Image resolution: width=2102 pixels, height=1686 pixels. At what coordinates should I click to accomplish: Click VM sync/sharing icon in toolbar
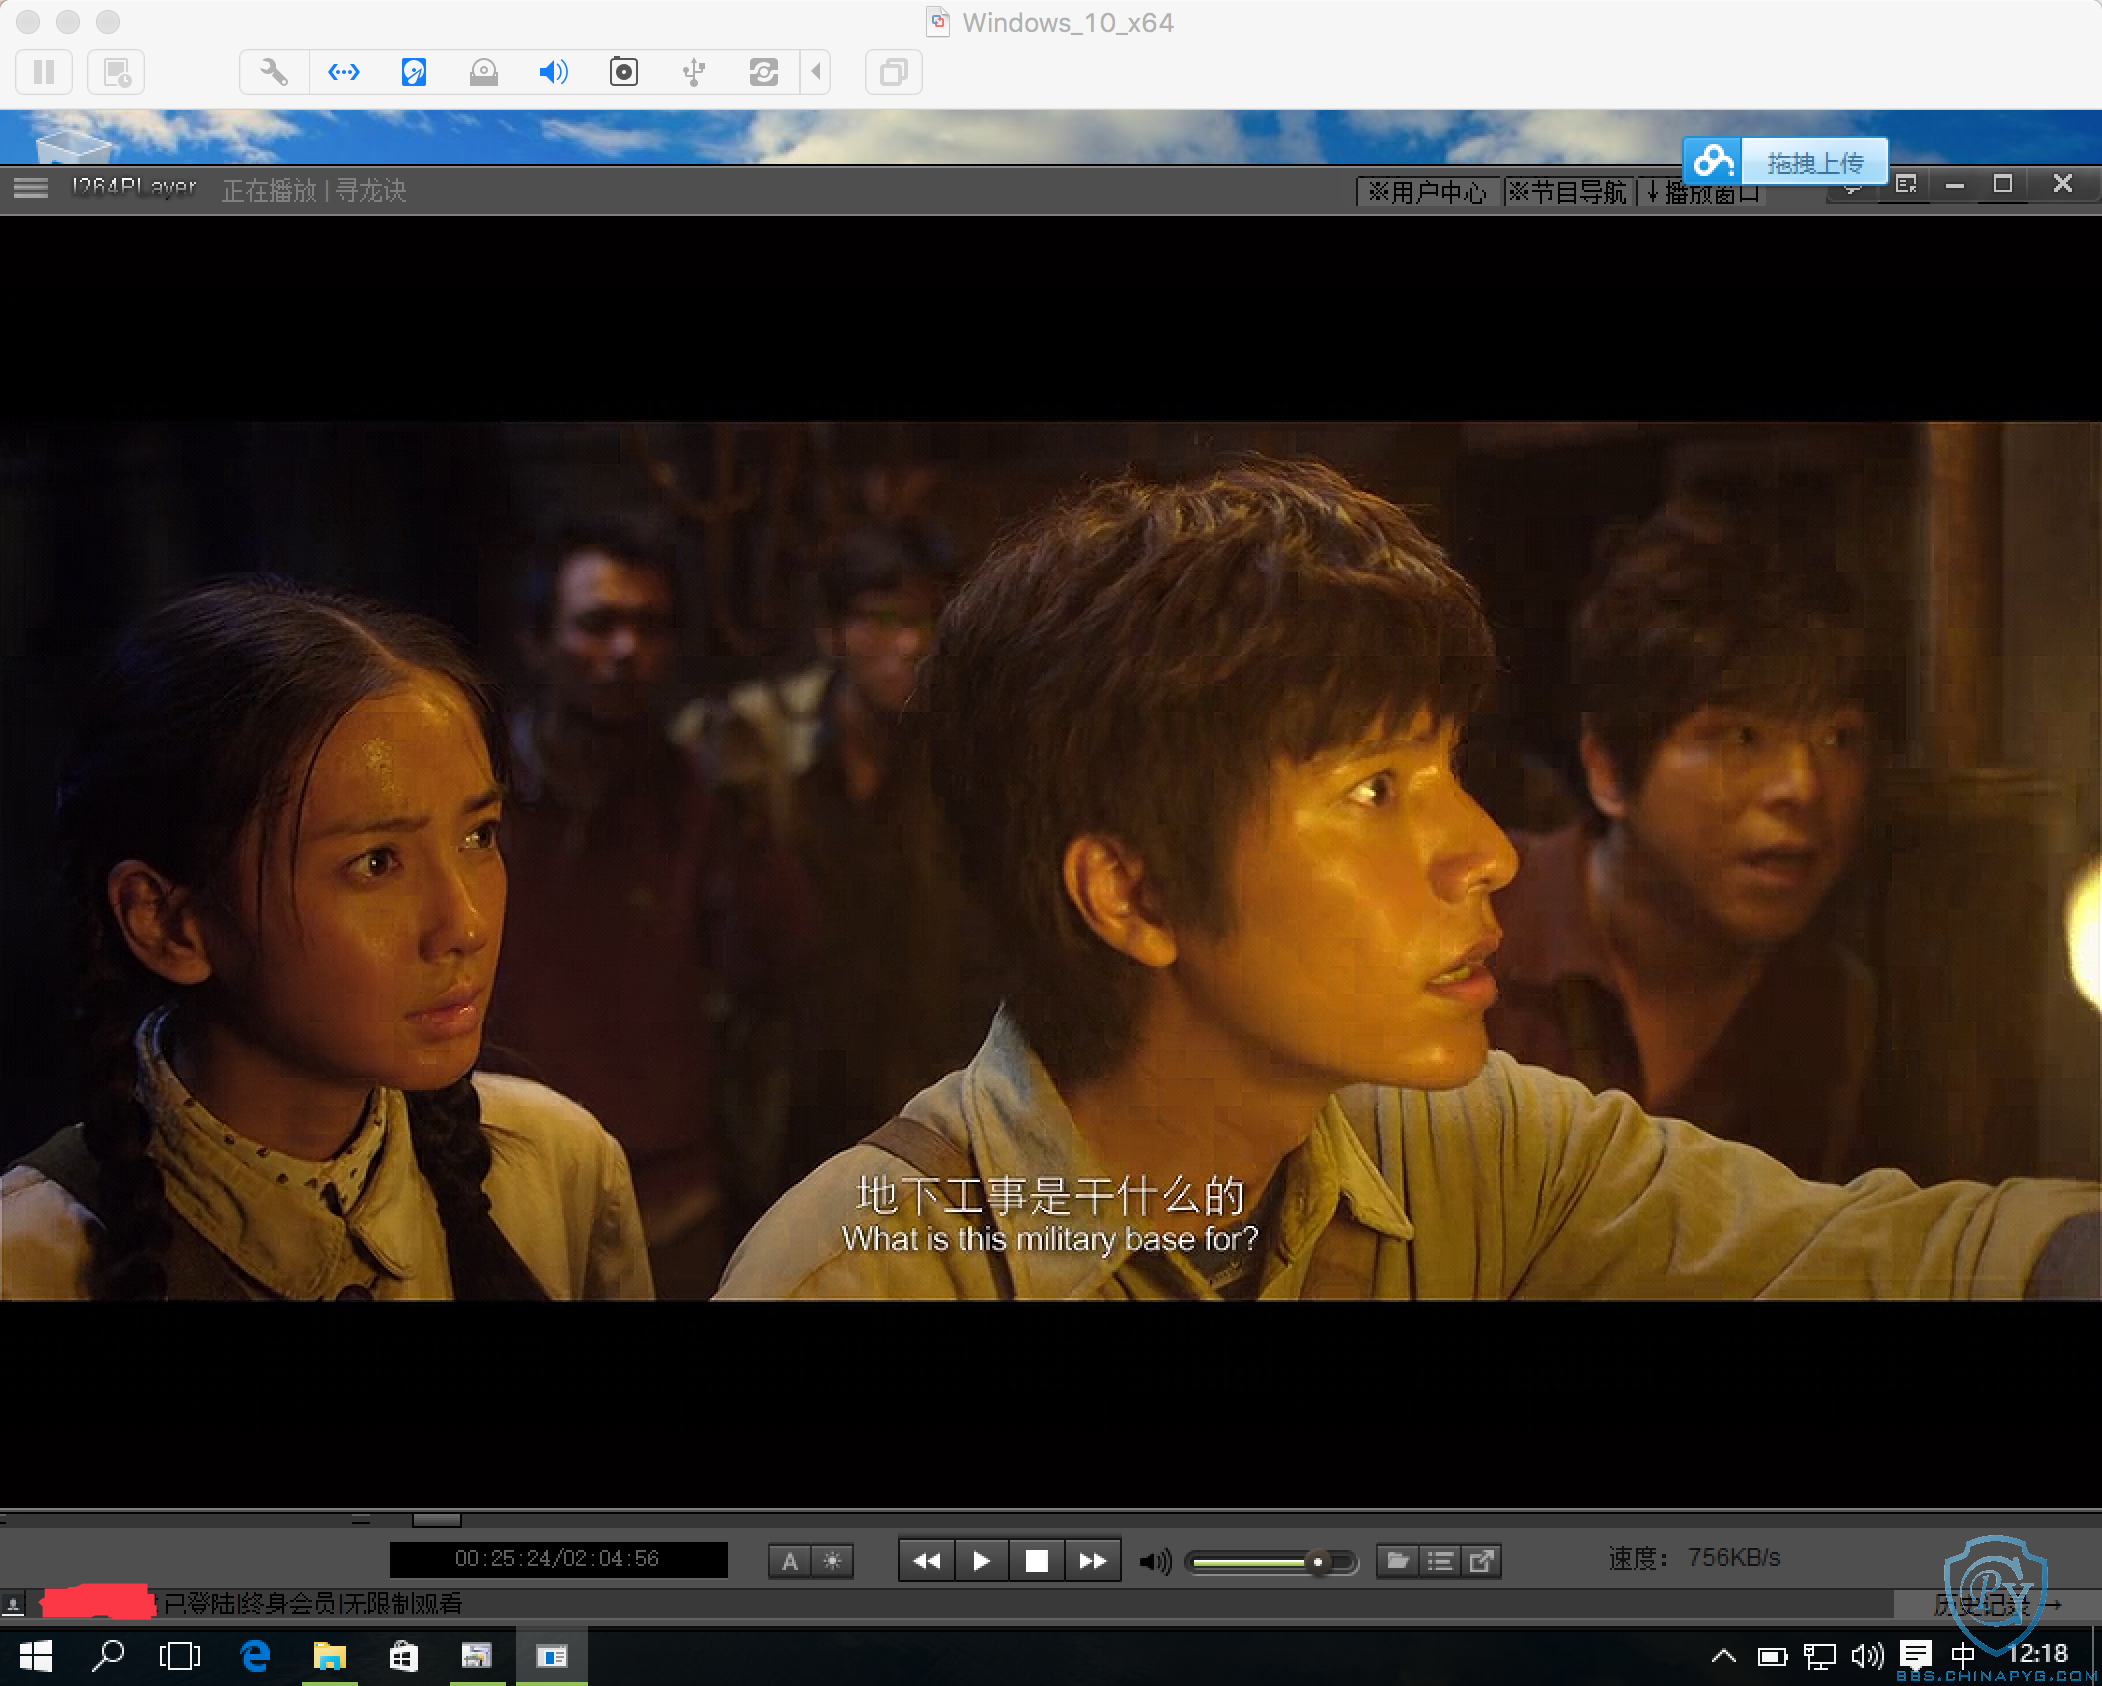(x=764, y=72)
